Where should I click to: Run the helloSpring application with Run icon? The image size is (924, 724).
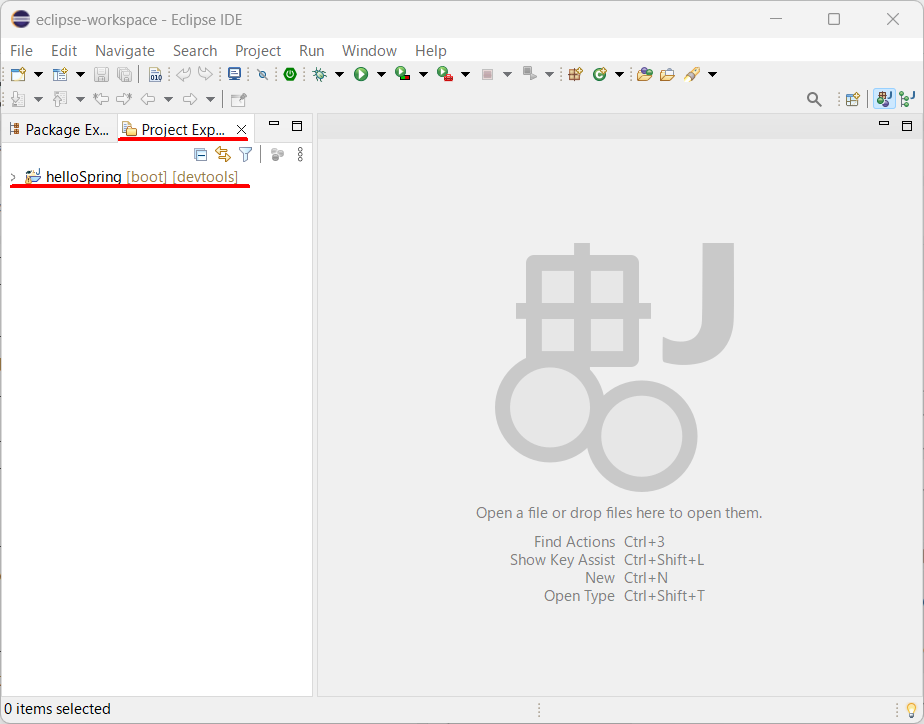(x=360, y=74)
